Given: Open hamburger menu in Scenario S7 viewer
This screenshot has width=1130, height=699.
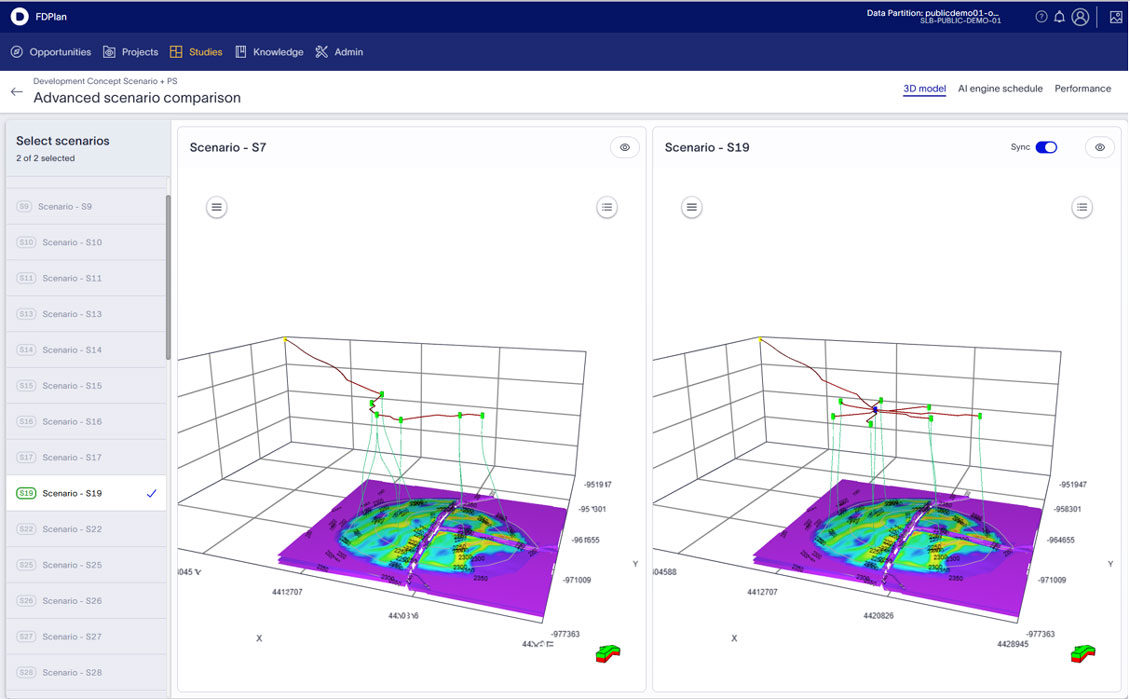Looking at the screenshot, I should (217, 207).
